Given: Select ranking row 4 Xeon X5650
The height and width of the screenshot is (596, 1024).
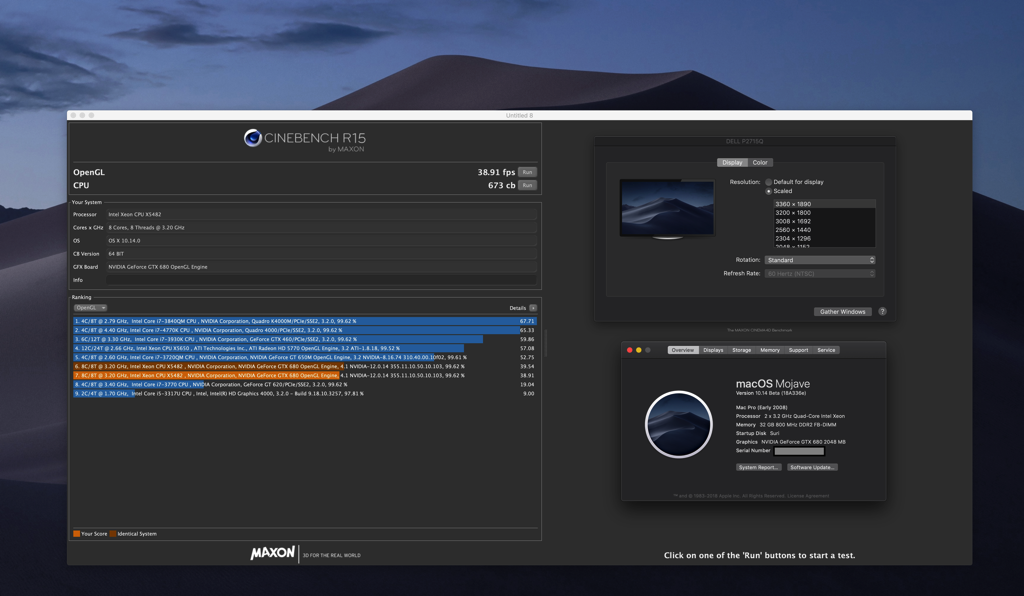Looking at the screenshot, I should pyautogui.click(x=305, y=349).
